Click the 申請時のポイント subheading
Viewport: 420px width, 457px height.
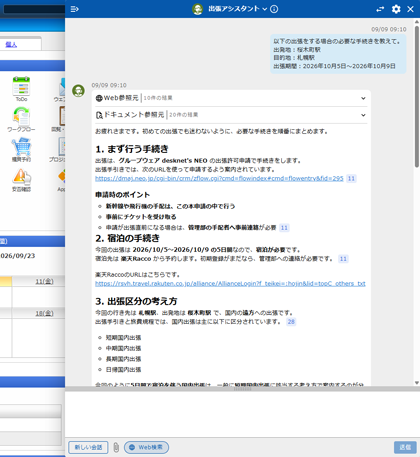[122, 195]
